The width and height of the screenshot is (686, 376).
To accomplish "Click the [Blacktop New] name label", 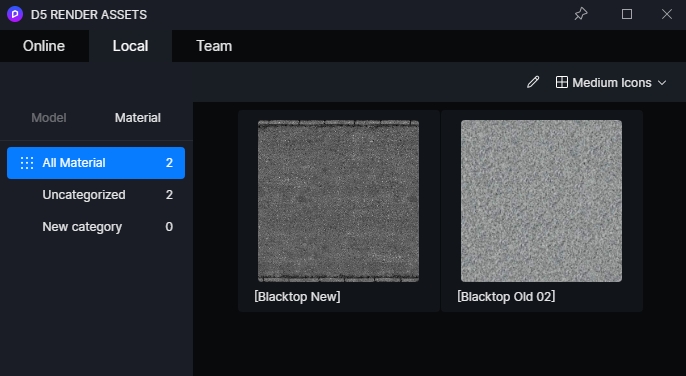I will tap(297, 297).
